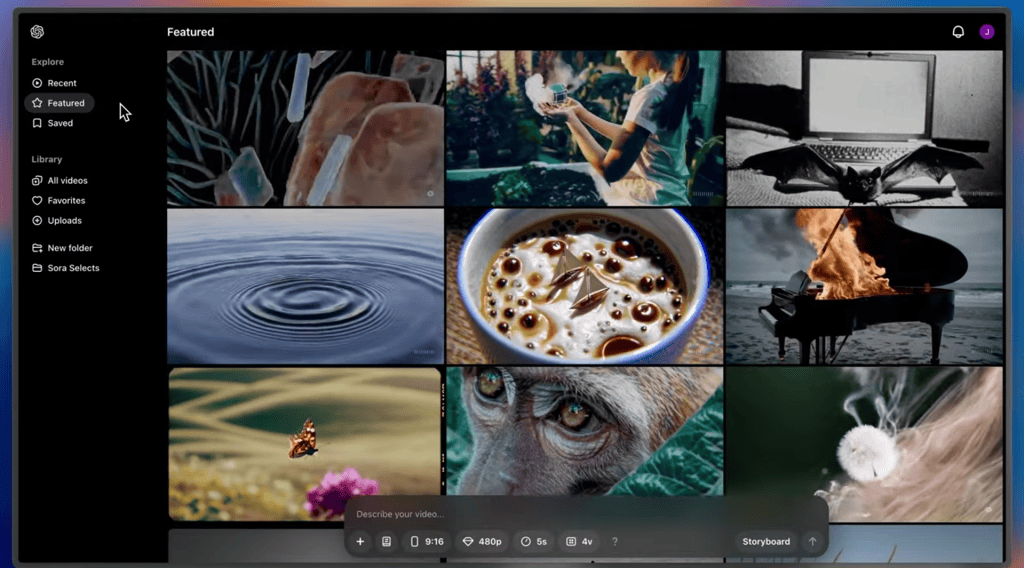Image resolution: width=1024 pixels, height=568 pixels.
Task: Open the 4v variations selector
Action: [580, 542]
